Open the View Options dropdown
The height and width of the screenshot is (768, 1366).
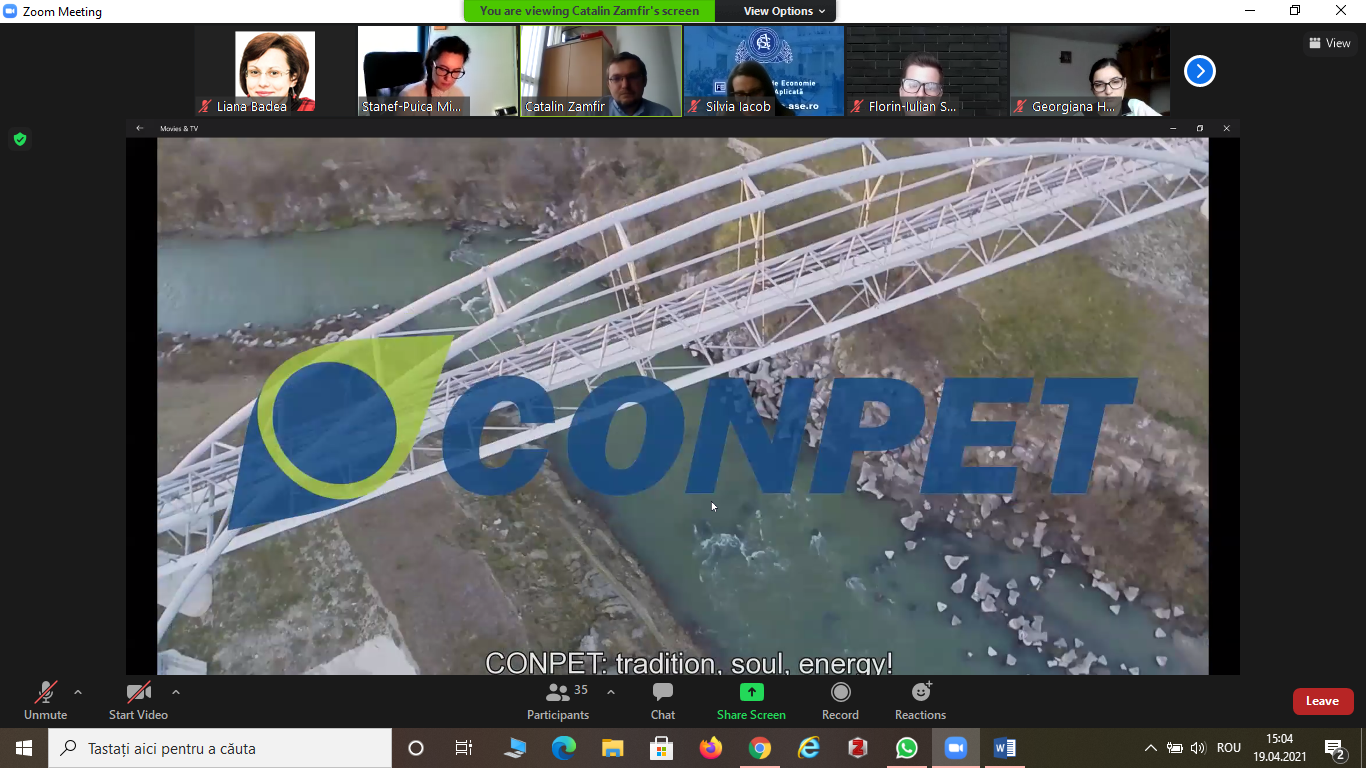pyautogui.click(x=785, y=11)
